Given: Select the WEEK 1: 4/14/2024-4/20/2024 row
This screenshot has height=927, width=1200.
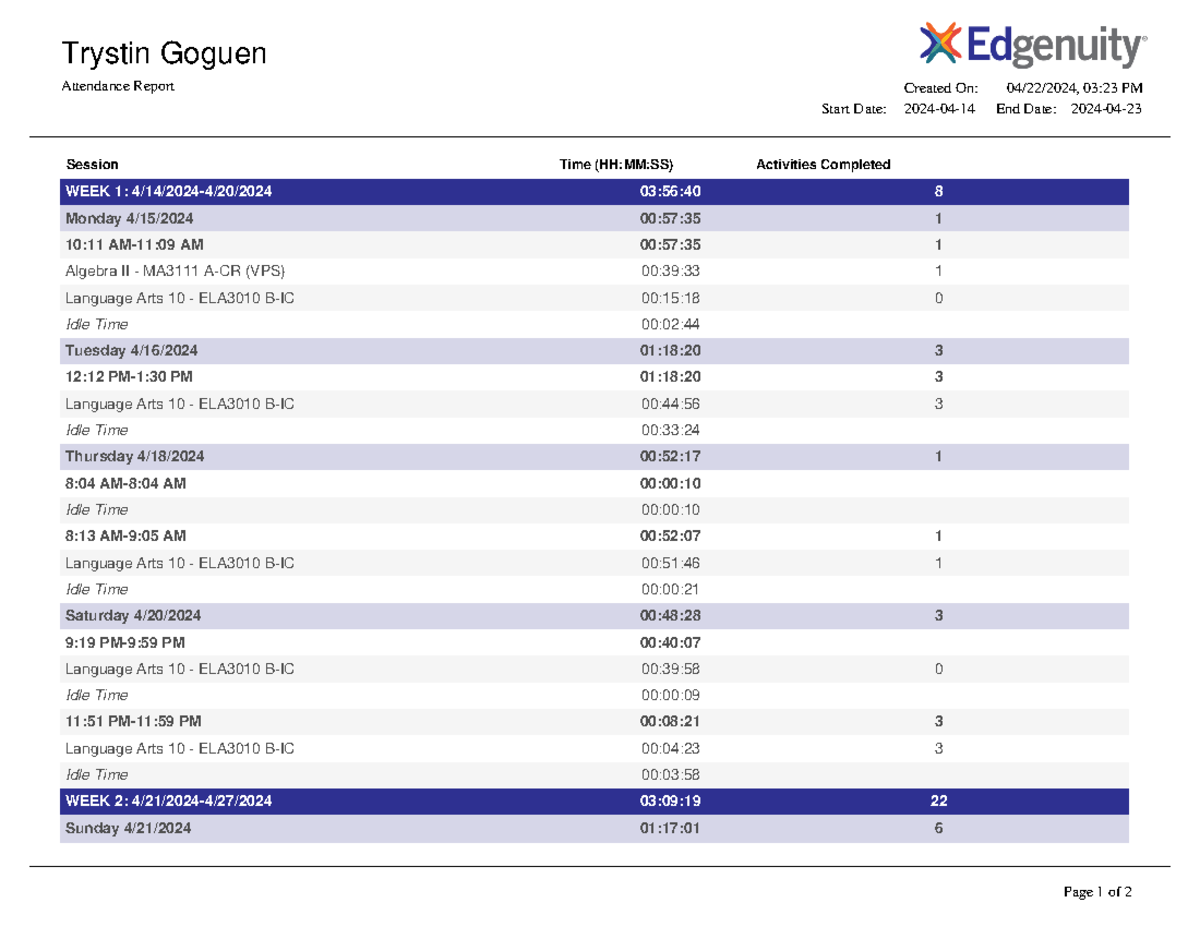Looking at the screenshot, I should [594, 191].
